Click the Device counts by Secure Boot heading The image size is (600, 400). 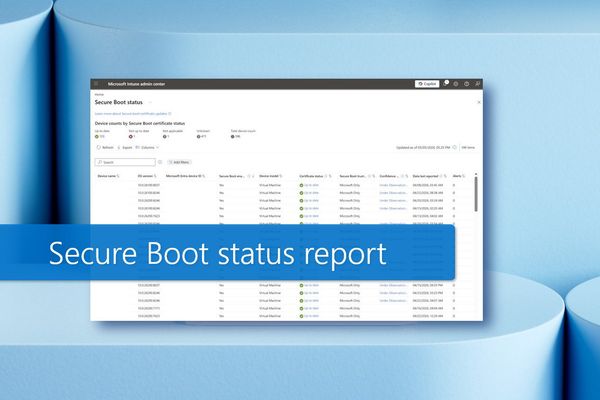[140, 123]
